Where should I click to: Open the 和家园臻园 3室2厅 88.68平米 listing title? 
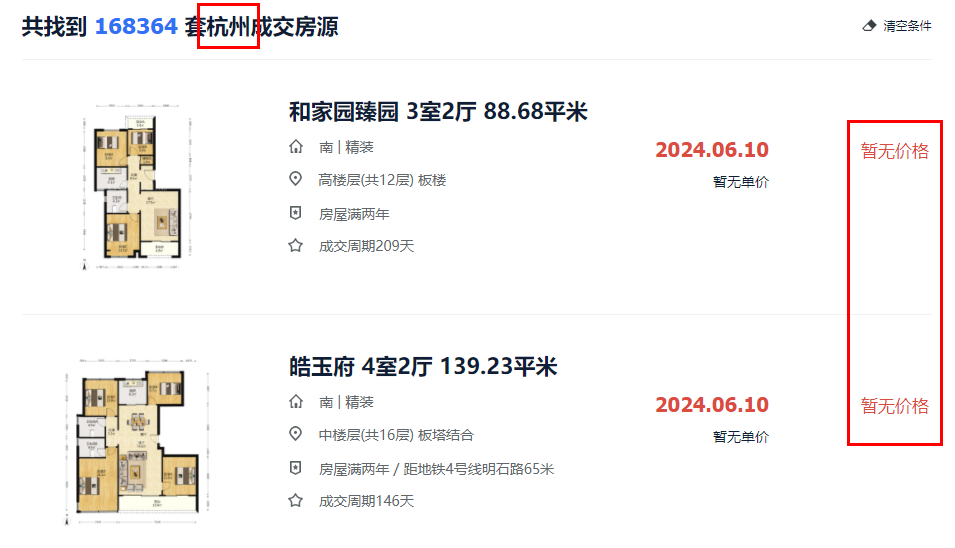438,111
